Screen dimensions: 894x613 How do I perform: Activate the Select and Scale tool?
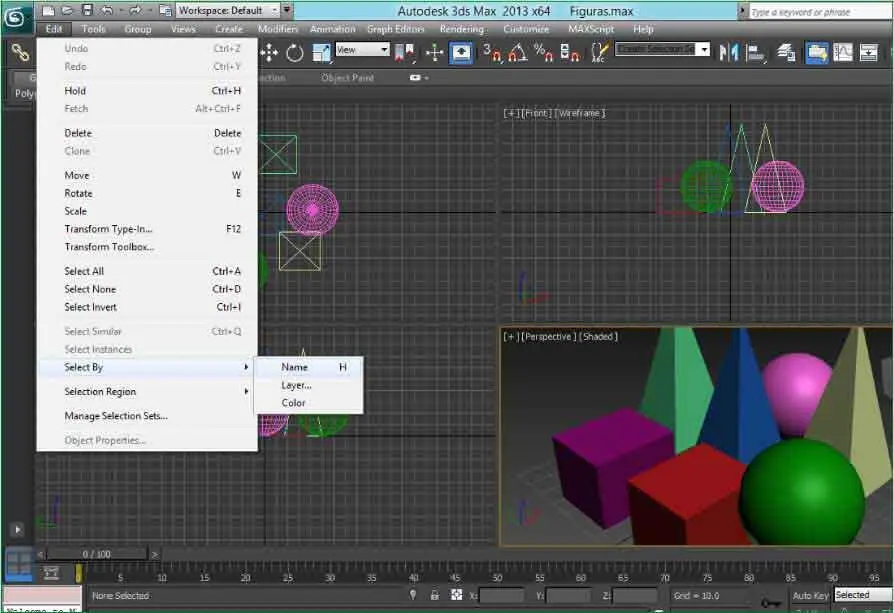(x=321, y=53)
